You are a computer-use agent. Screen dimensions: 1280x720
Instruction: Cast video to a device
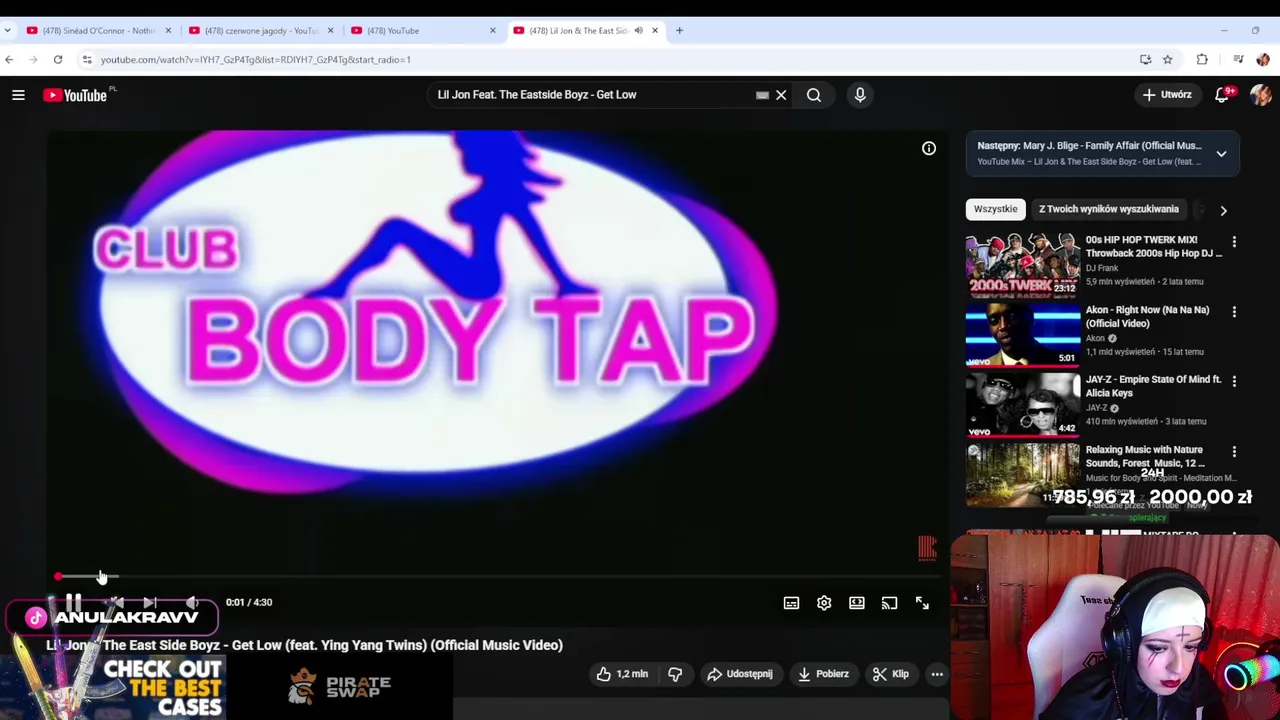(889, 603)
